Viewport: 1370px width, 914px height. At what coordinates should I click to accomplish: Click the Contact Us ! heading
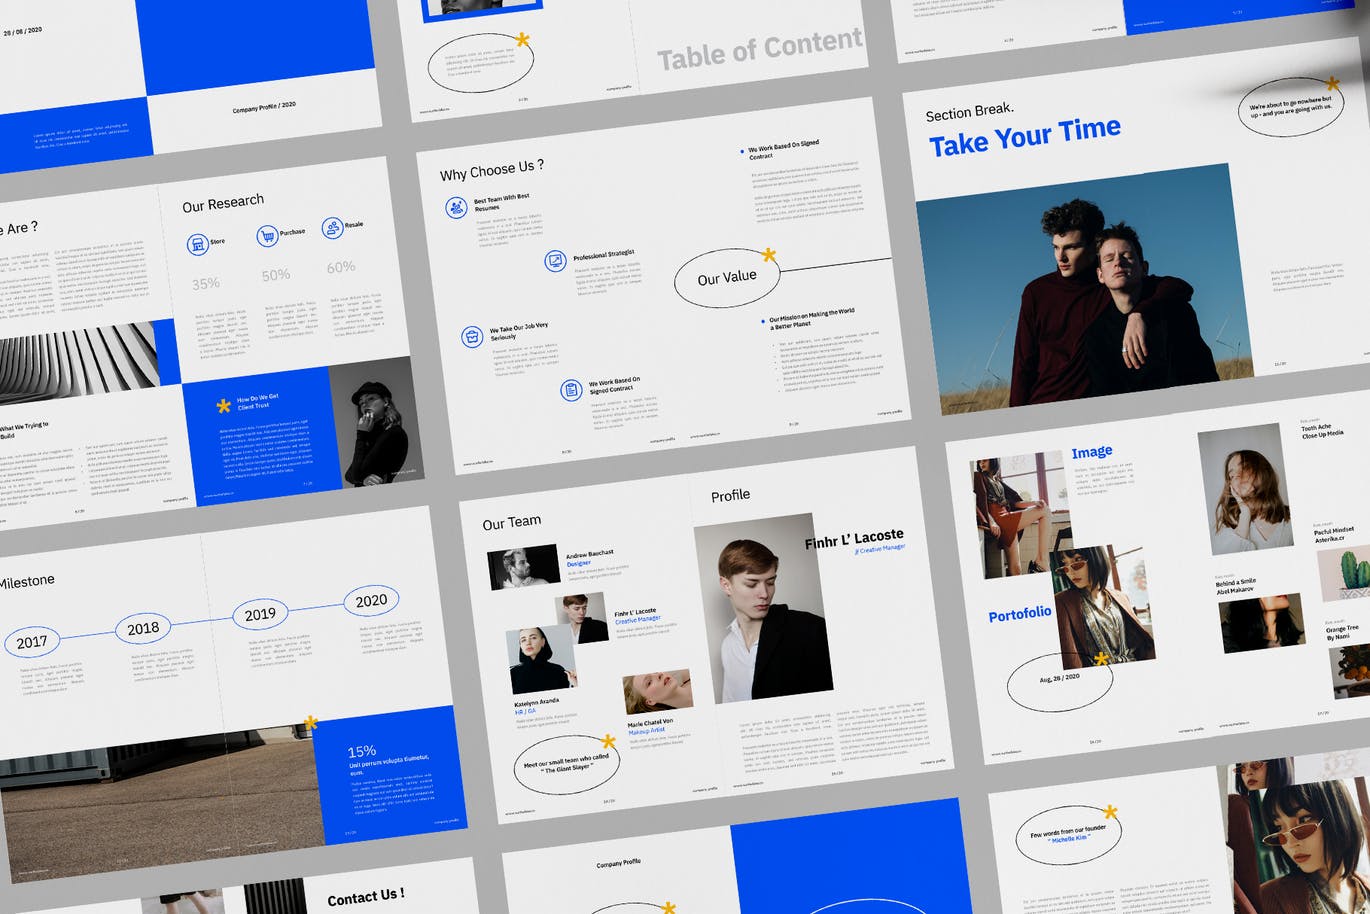pos(366,897)
